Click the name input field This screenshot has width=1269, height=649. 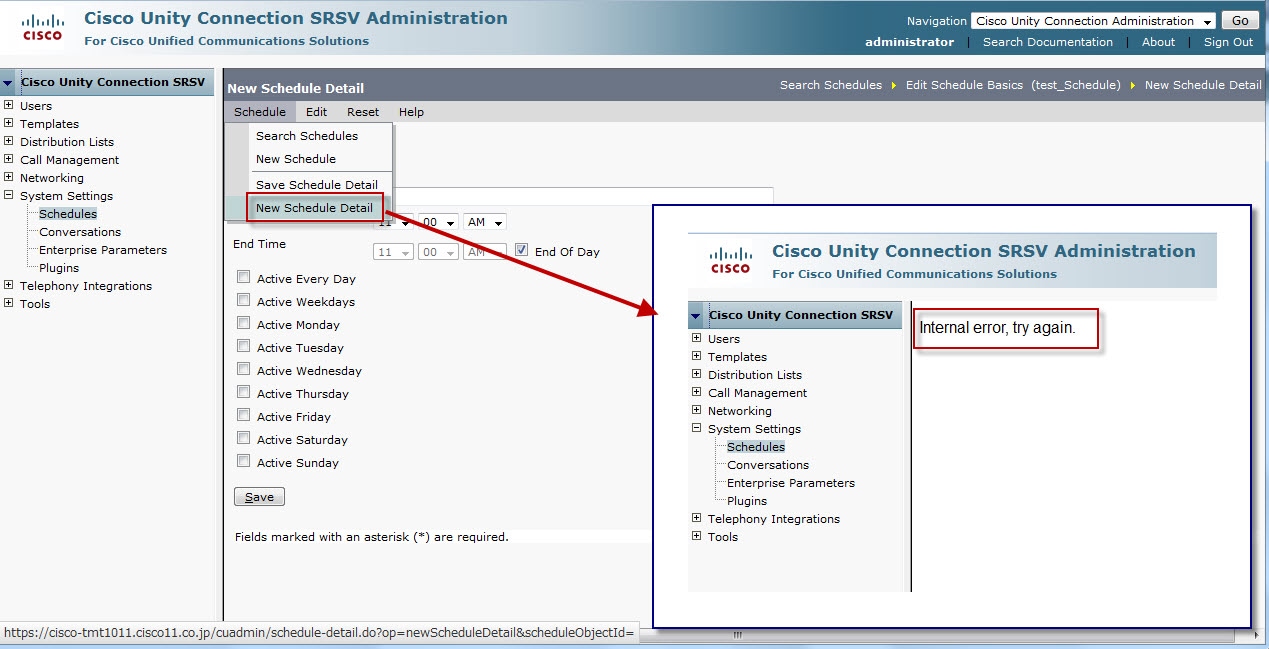point(582,195)
